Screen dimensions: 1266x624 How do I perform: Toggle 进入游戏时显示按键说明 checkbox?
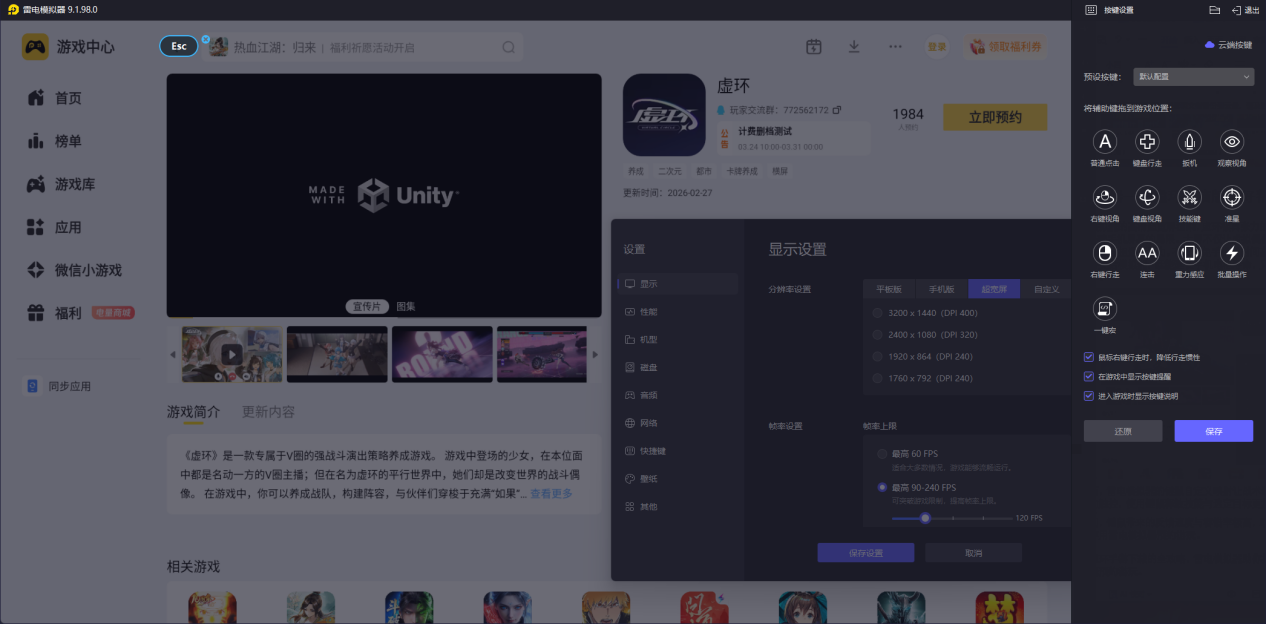click(x=1089, y=396)
